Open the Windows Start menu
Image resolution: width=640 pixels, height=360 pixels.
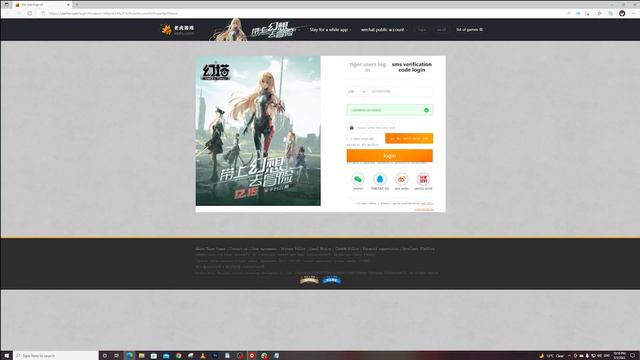pyautogui.click(x=6, y=356)
